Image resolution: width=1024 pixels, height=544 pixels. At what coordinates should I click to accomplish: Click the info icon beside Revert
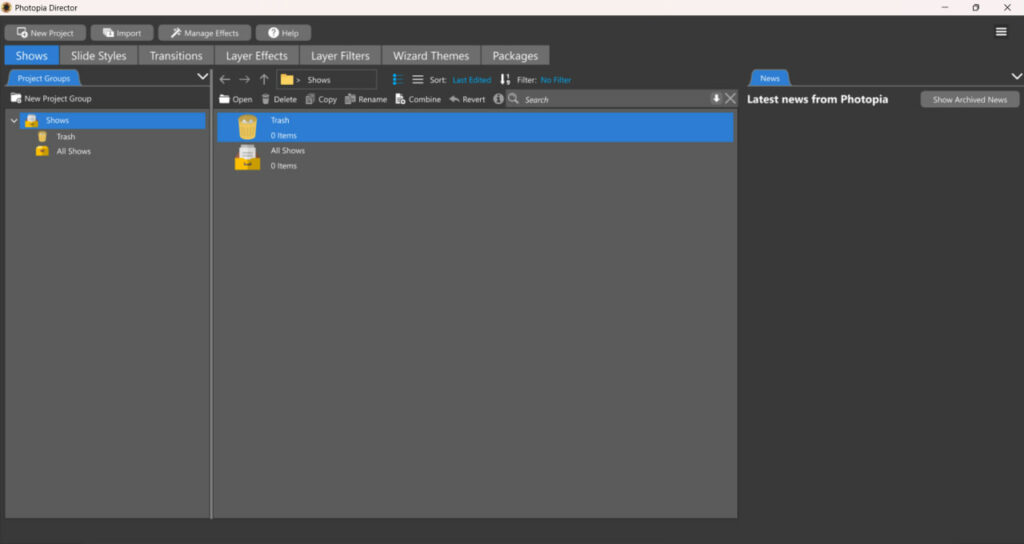click(x=498, y=99)
